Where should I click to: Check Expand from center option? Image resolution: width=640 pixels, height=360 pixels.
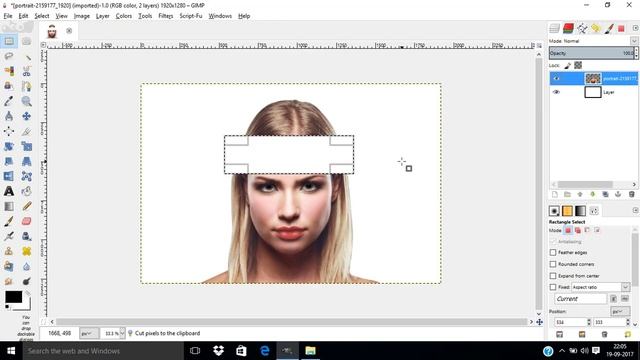[x=553, y=276]
